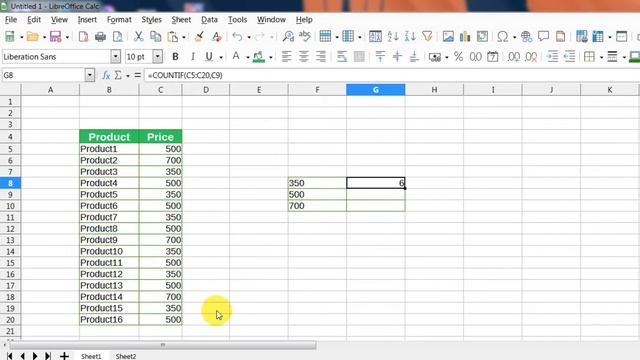
Task: Select column G header
Action: (376, 90)
